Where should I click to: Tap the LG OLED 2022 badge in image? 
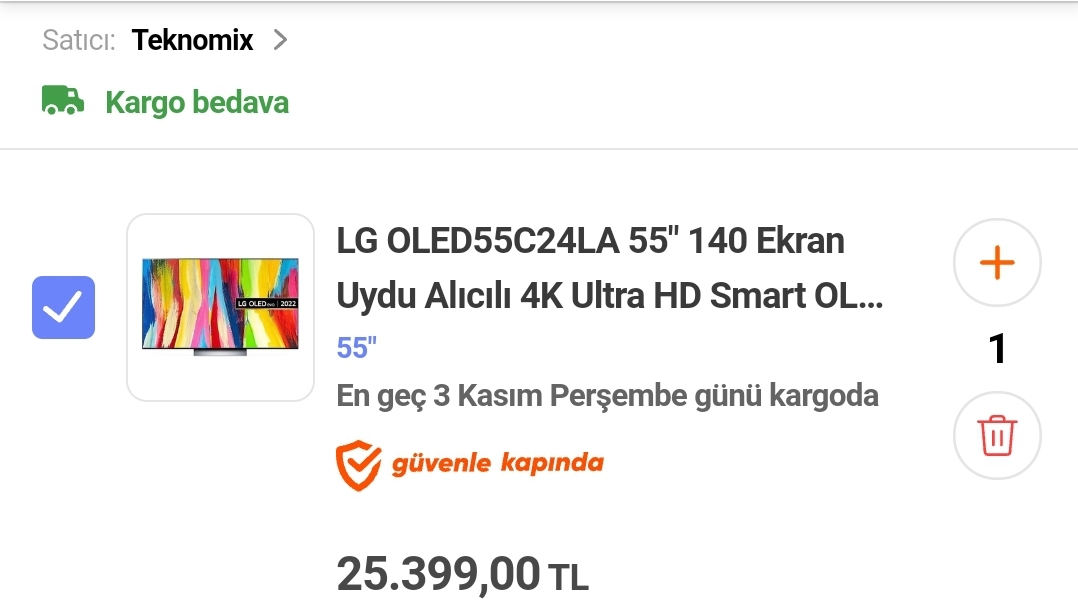click(267, 303)
